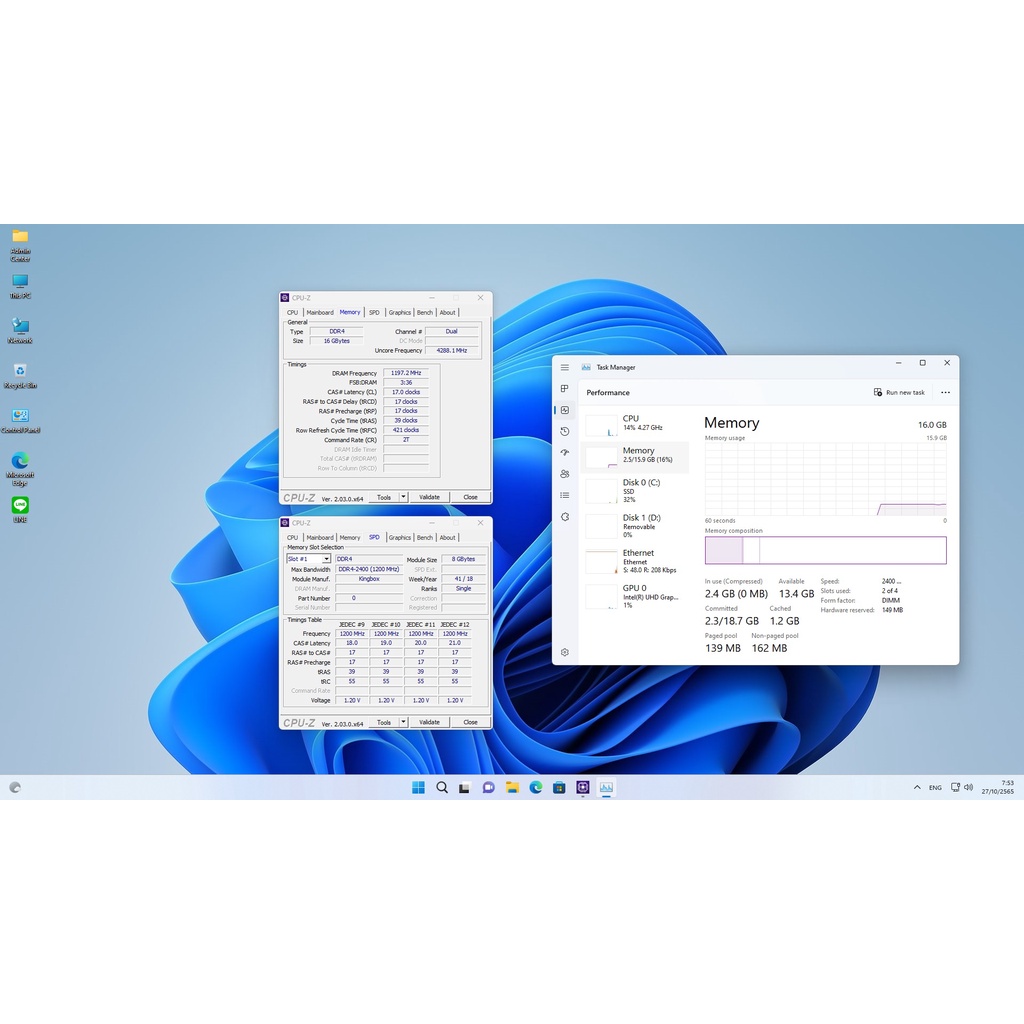Viewport: 1024px width, 1024px height.
Task: Open Processes page in Task Manager sidebar
Action: coord(565,389)
